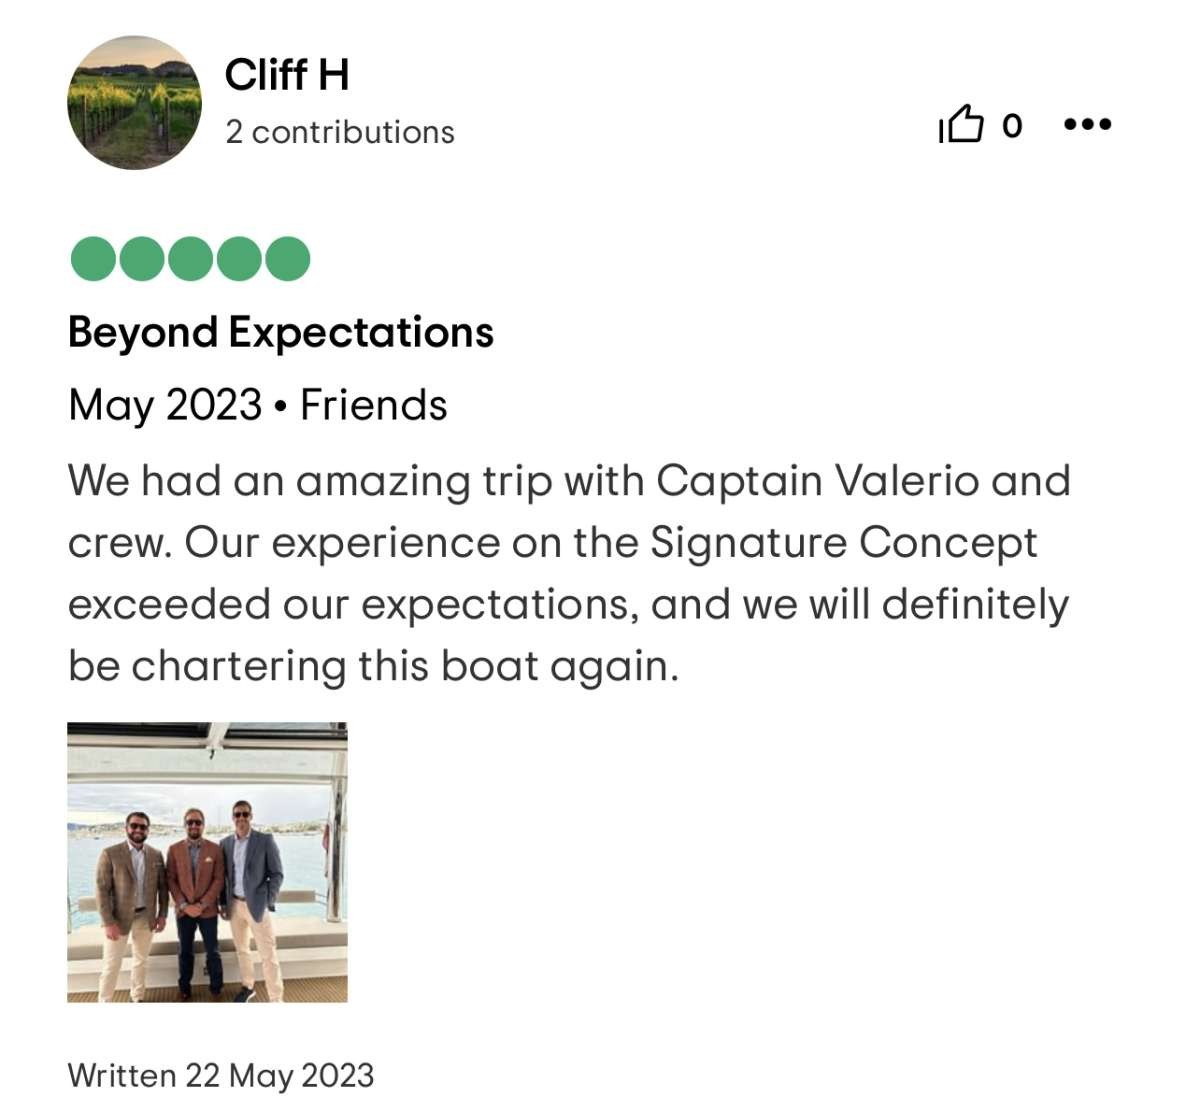Click the 2 contributions text
The width and height of the screenshot is (1200, 1111).
click(x=339, y=132)
